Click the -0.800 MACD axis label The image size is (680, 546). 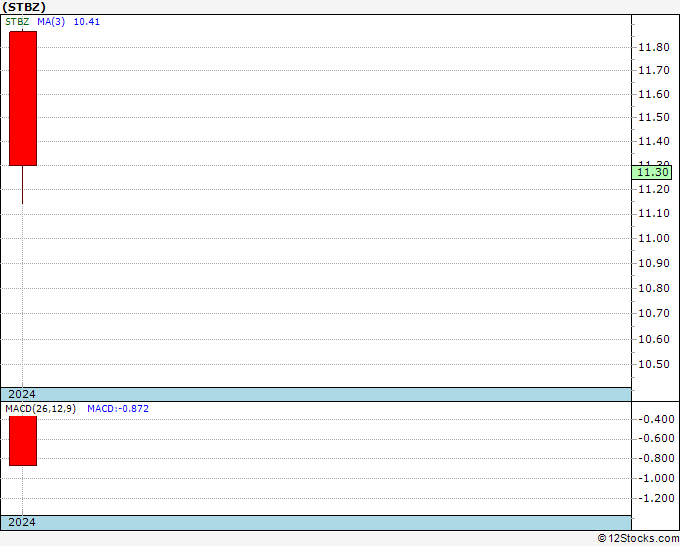coord(656,458)
